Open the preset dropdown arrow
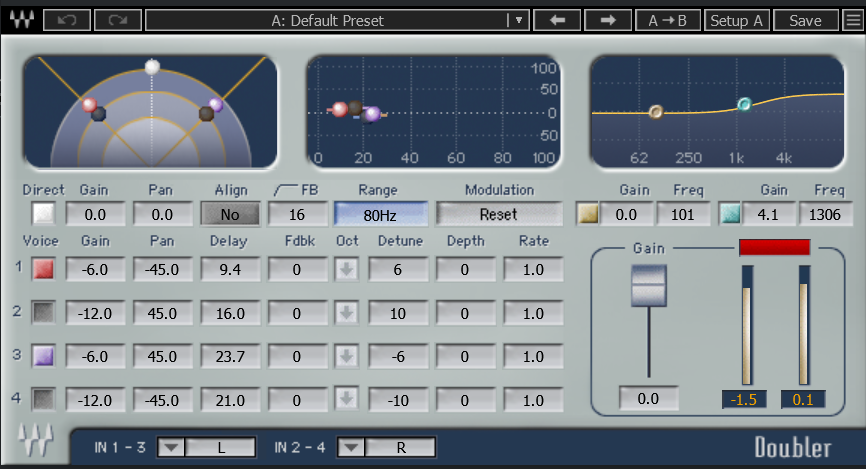This screenshot has height=469, width=866. tap(518, 20)
